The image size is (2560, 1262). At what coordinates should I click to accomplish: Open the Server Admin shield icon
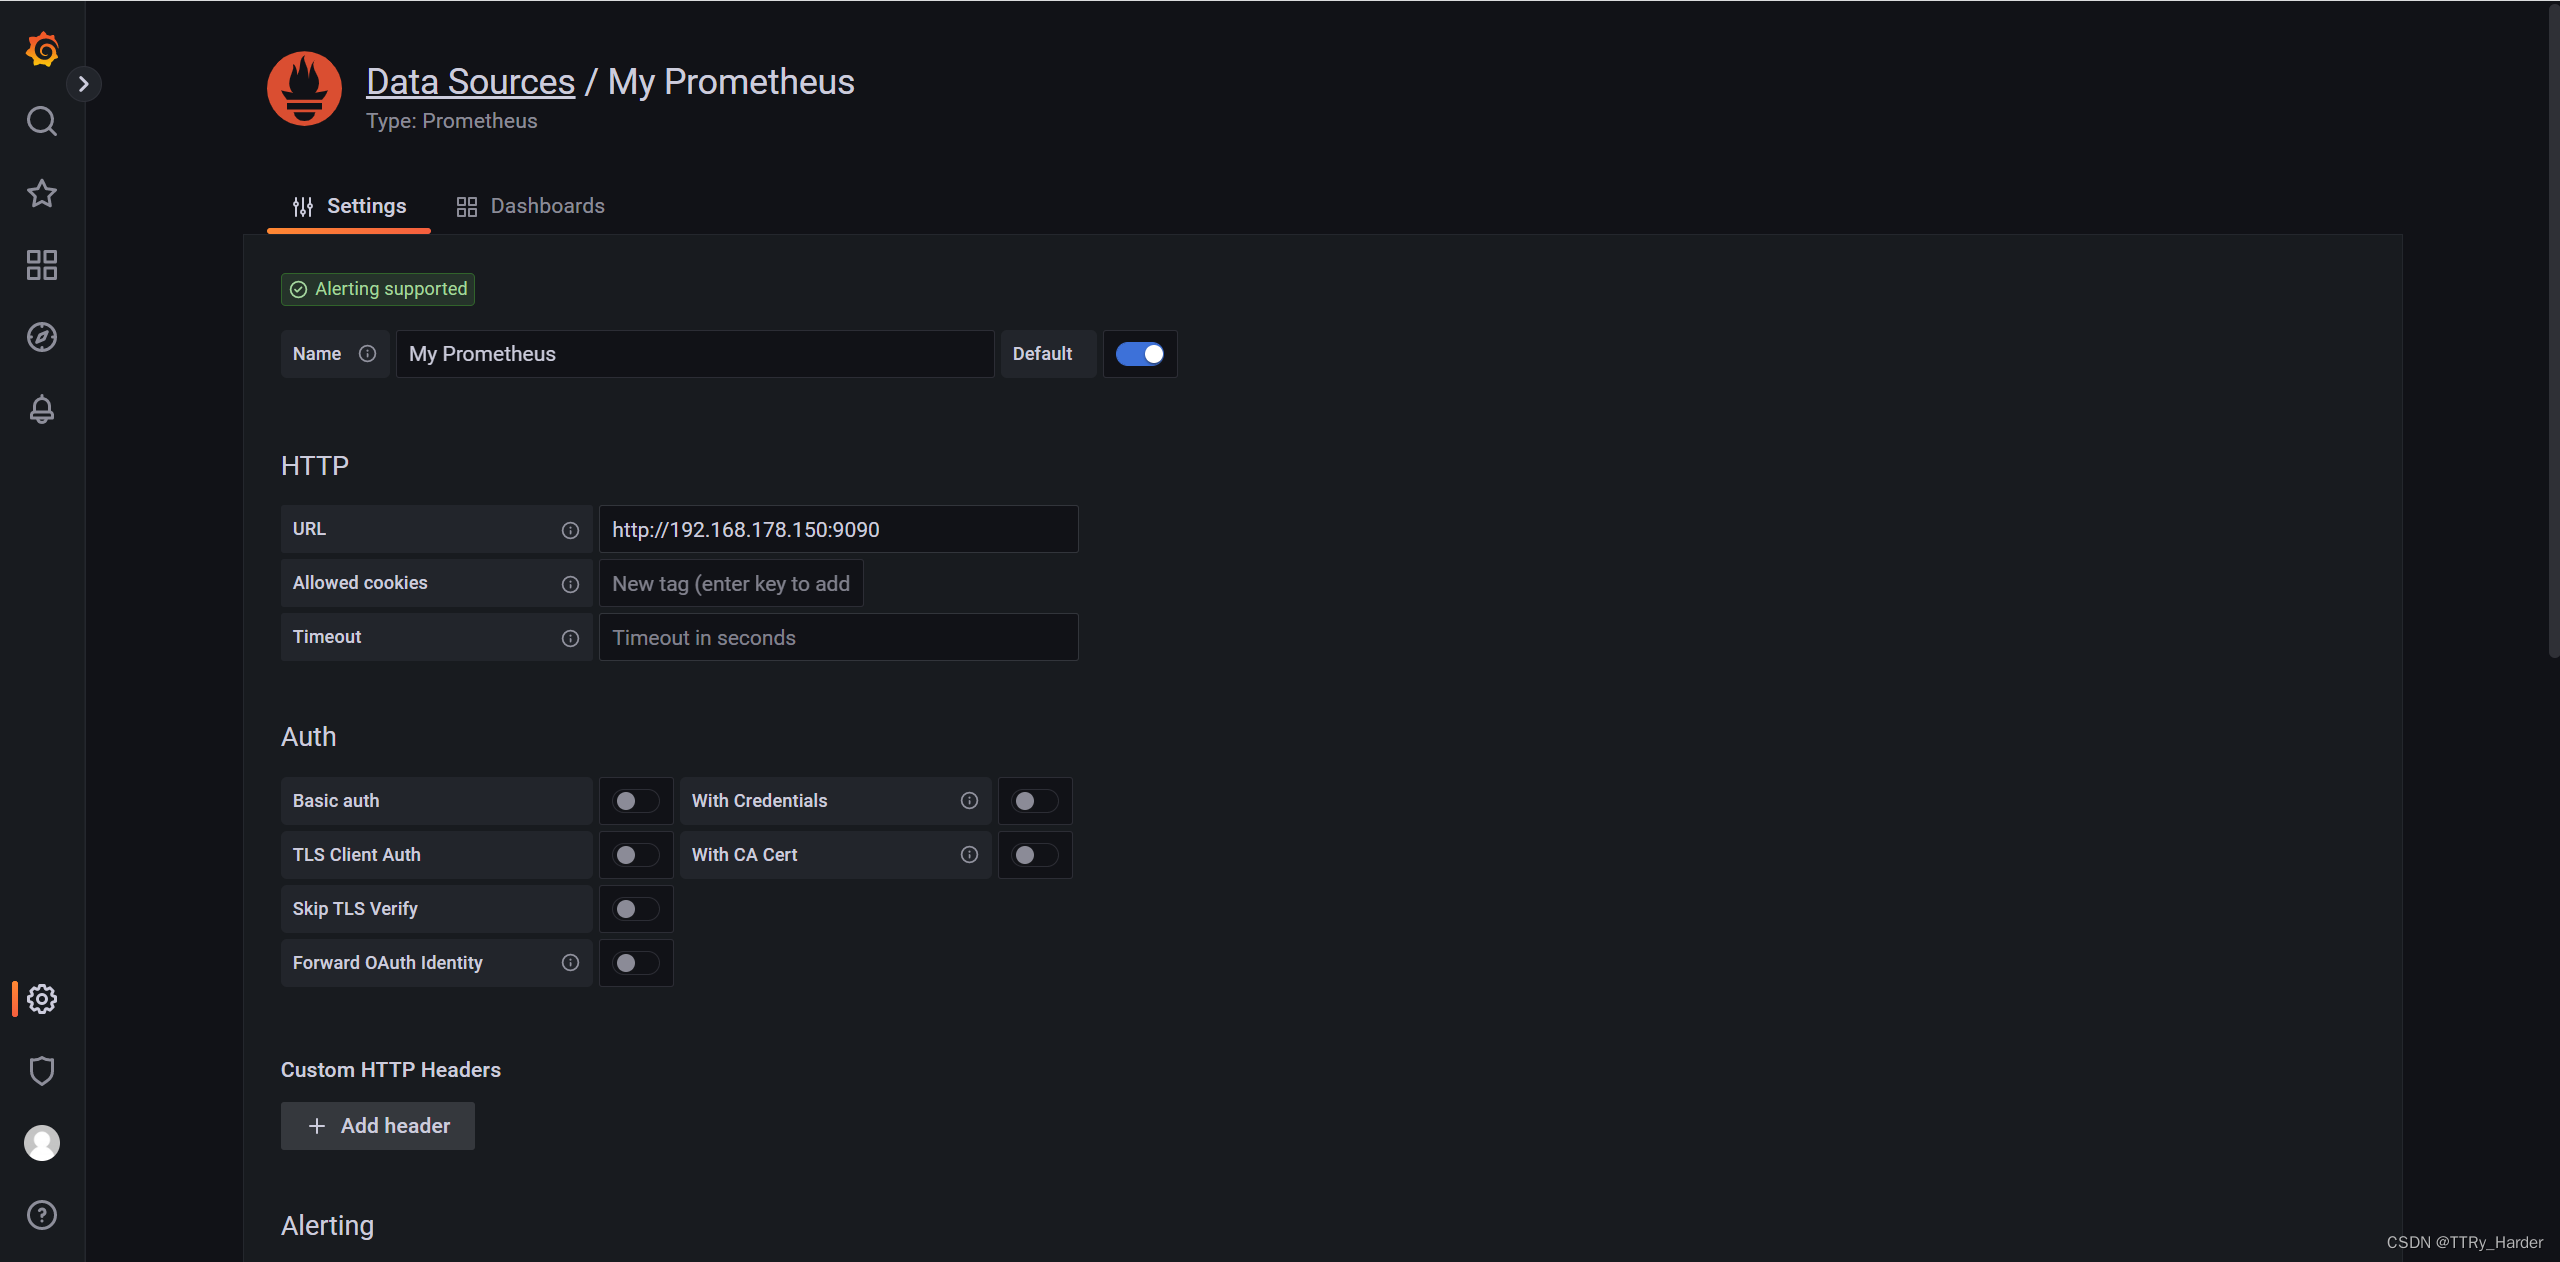[x=42, y=1071]
